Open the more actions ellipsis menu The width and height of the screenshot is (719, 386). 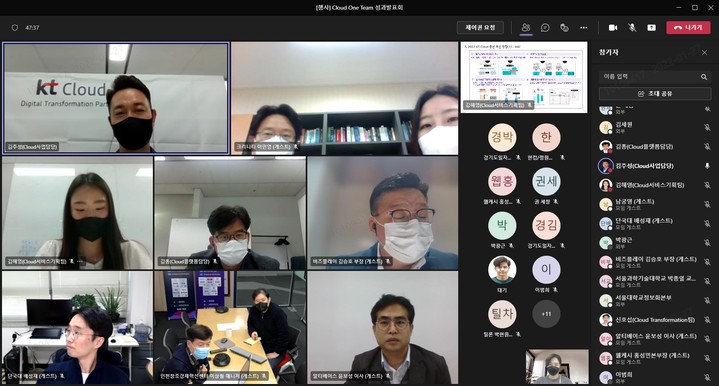point(583,28)
